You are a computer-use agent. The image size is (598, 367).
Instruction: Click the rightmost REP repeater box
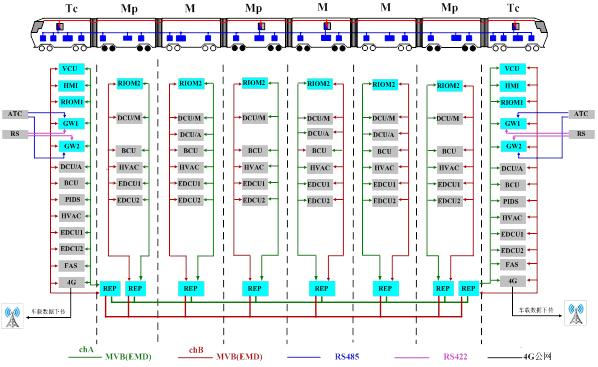468,289
